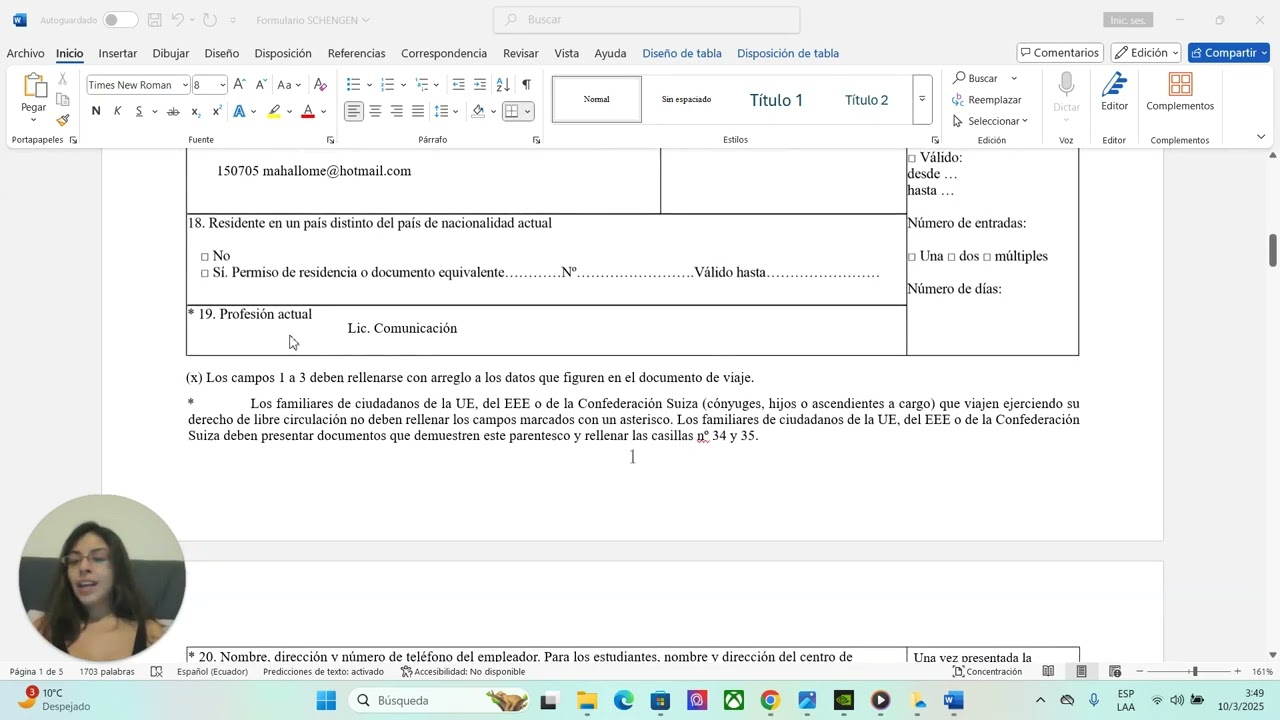The width and height of the screenshot is (1280, 720).
Task: Open the Disposición de tabla tab
Action: point(788,53)
